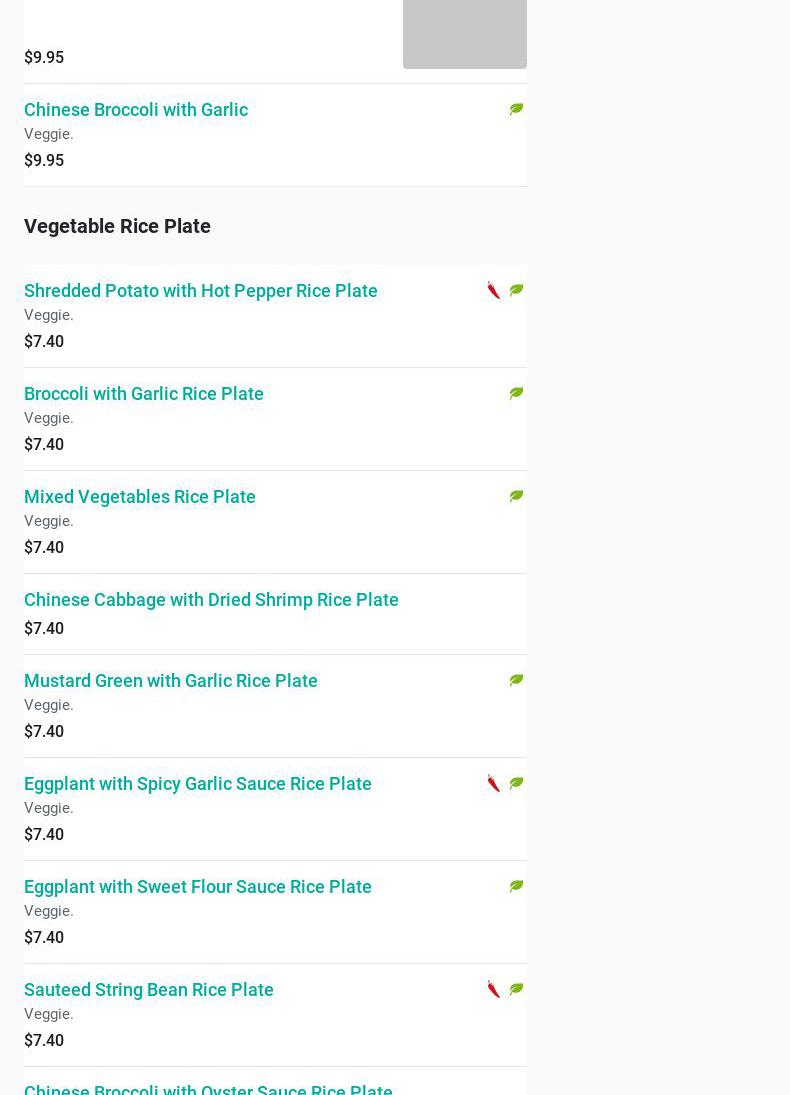Click spicy pepper icon for Eggplant with Spicy Garlic Sauce
790x1095 pixels.
coord(494,783)
